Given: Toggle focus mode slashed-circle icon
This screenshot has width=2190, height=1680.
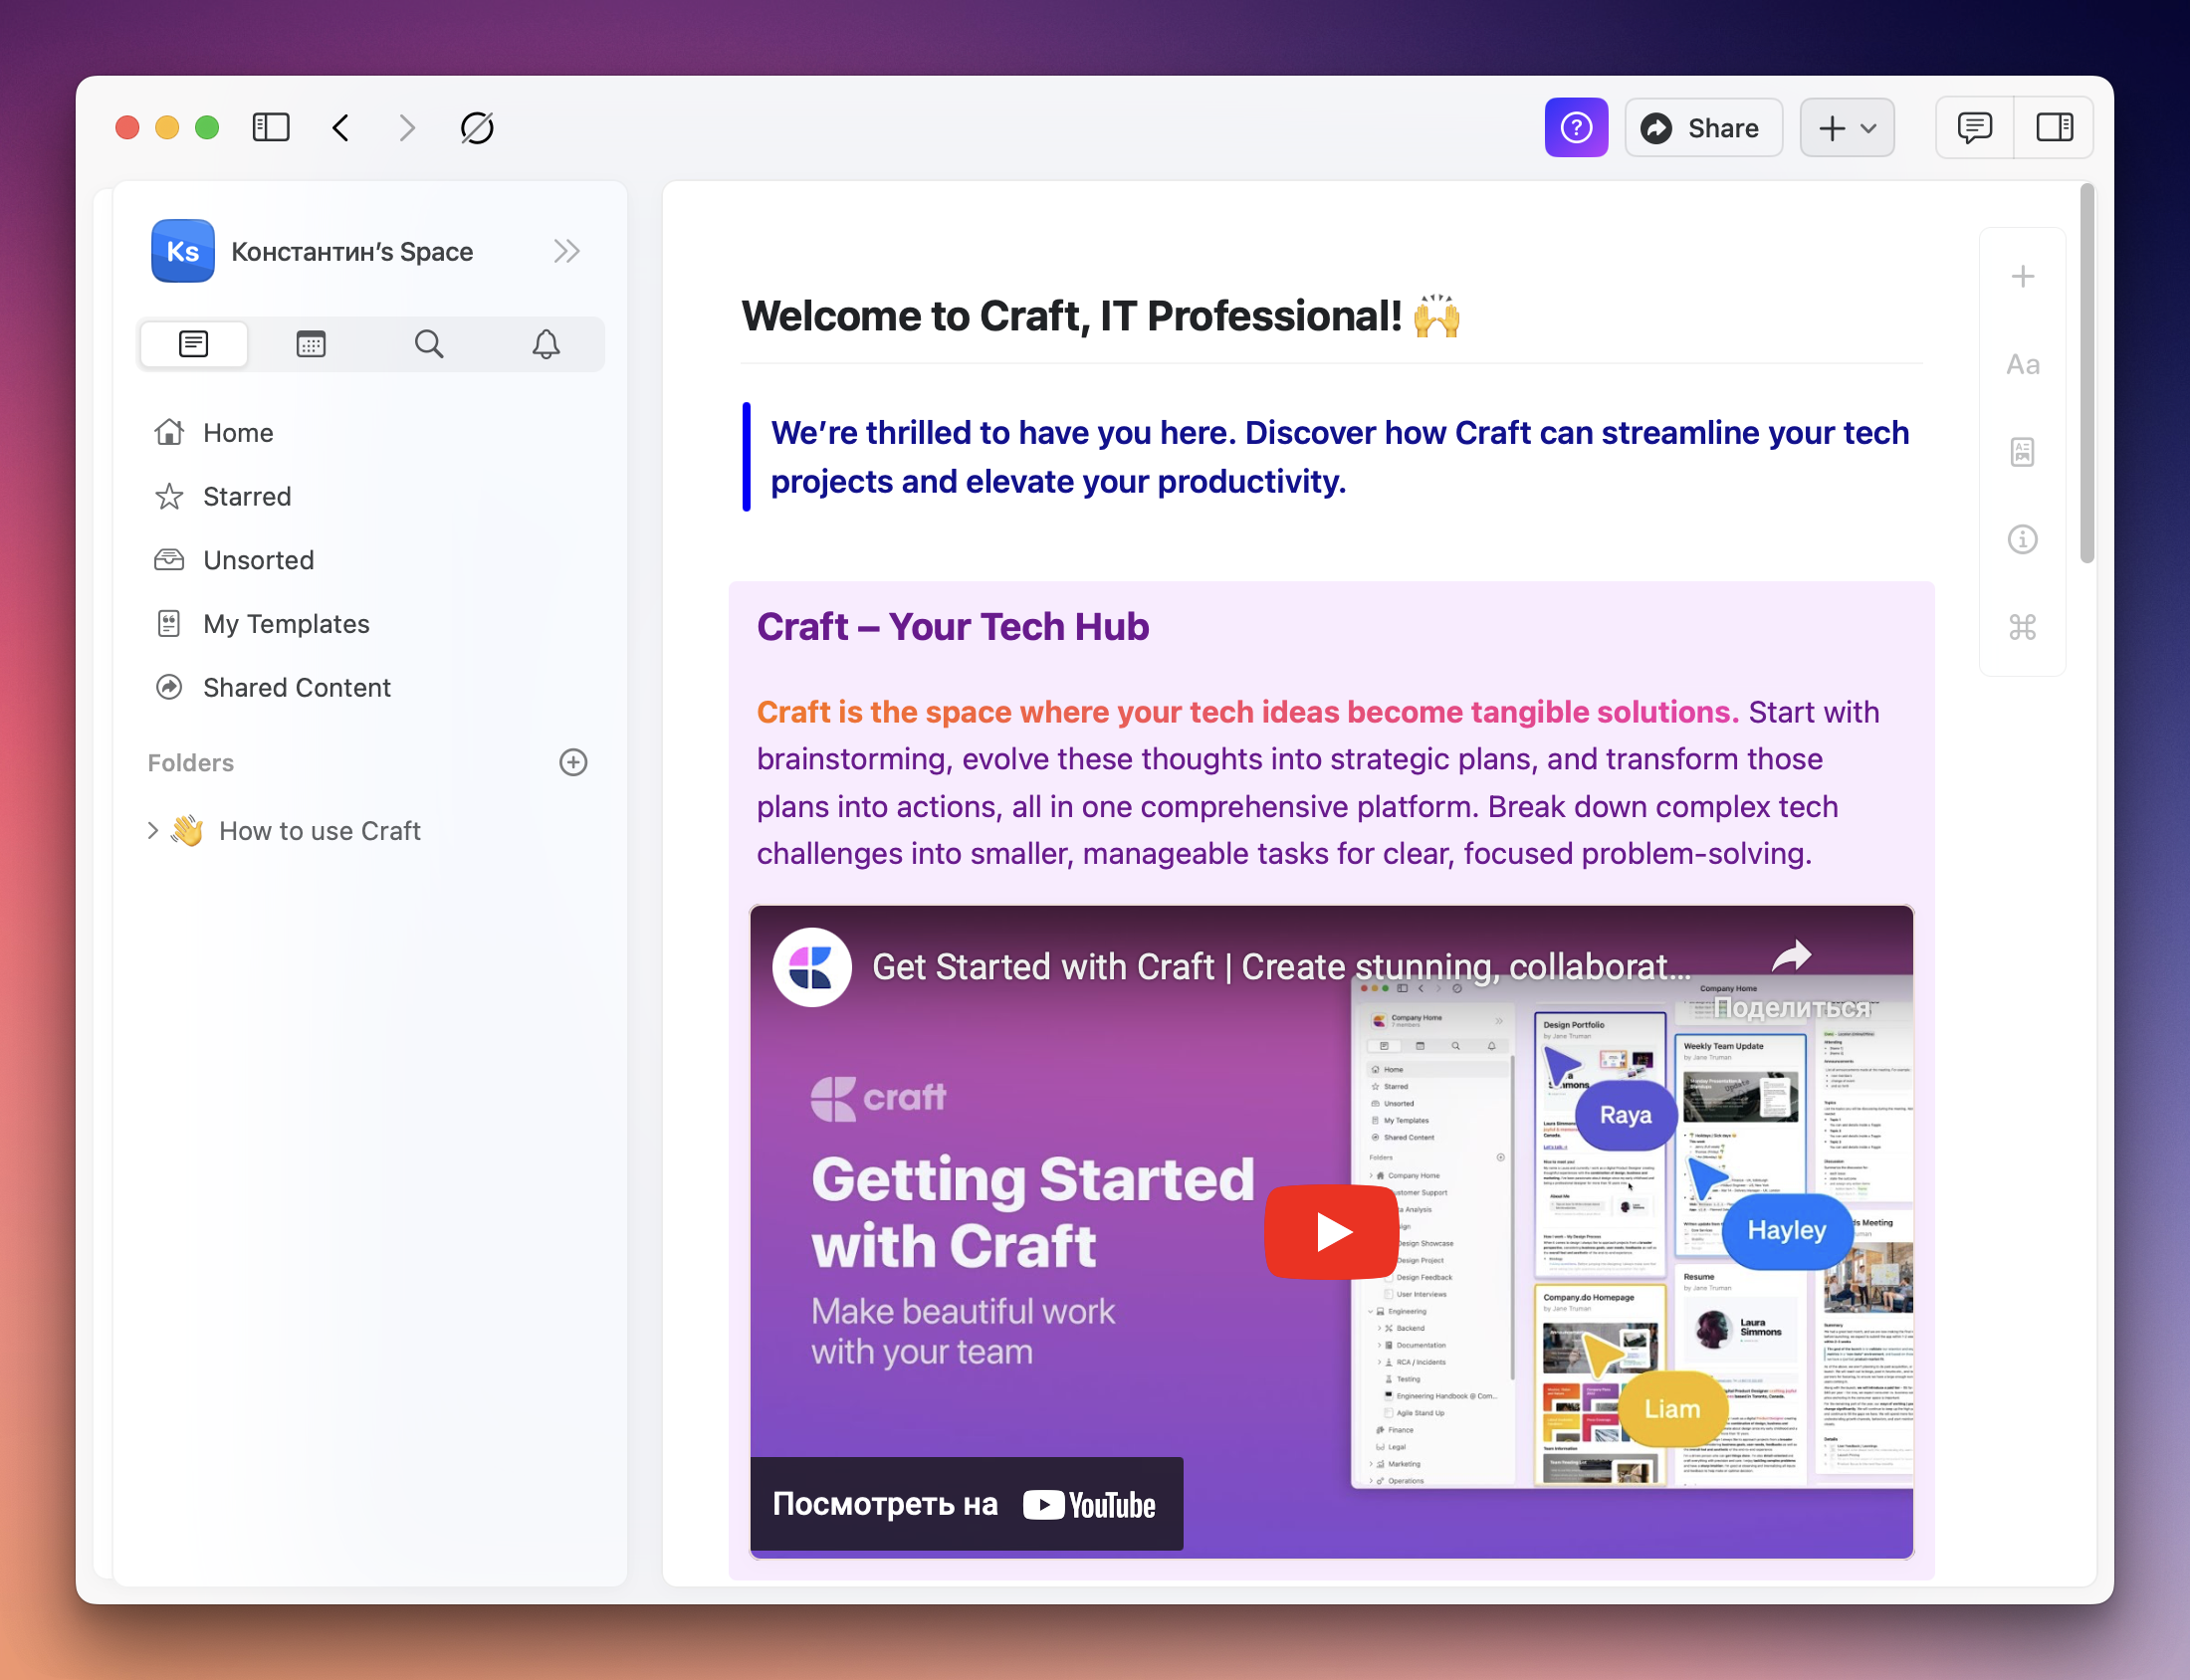Looking at the screenshot, I should [477, 128].
